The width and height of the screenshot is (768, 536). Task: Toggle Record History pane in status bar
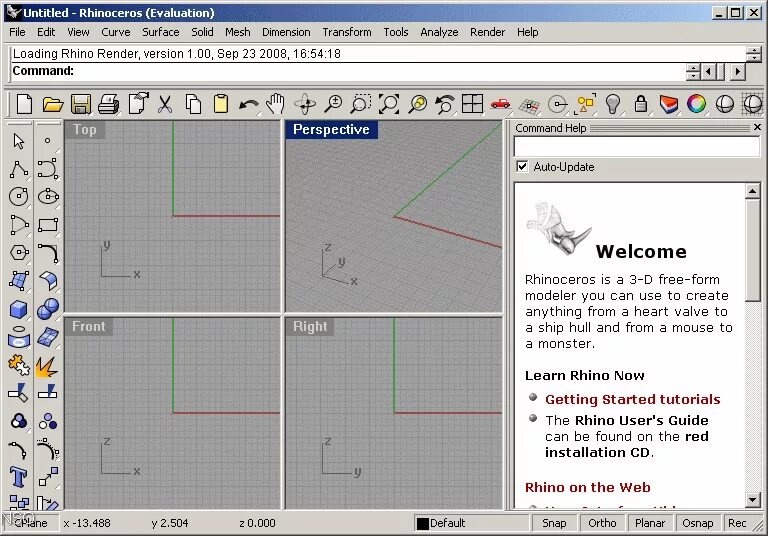(737, 523)
